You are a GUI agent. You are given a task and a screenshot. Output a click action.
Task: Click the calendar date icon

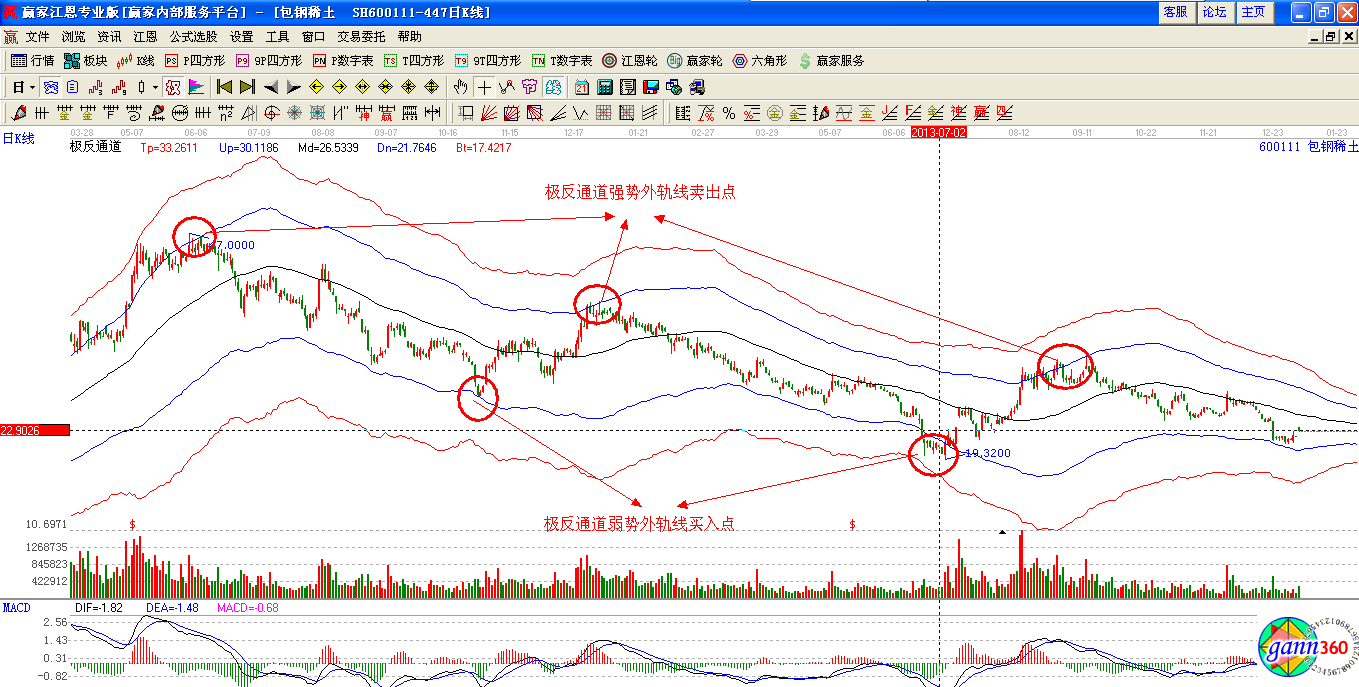(581, 87)
